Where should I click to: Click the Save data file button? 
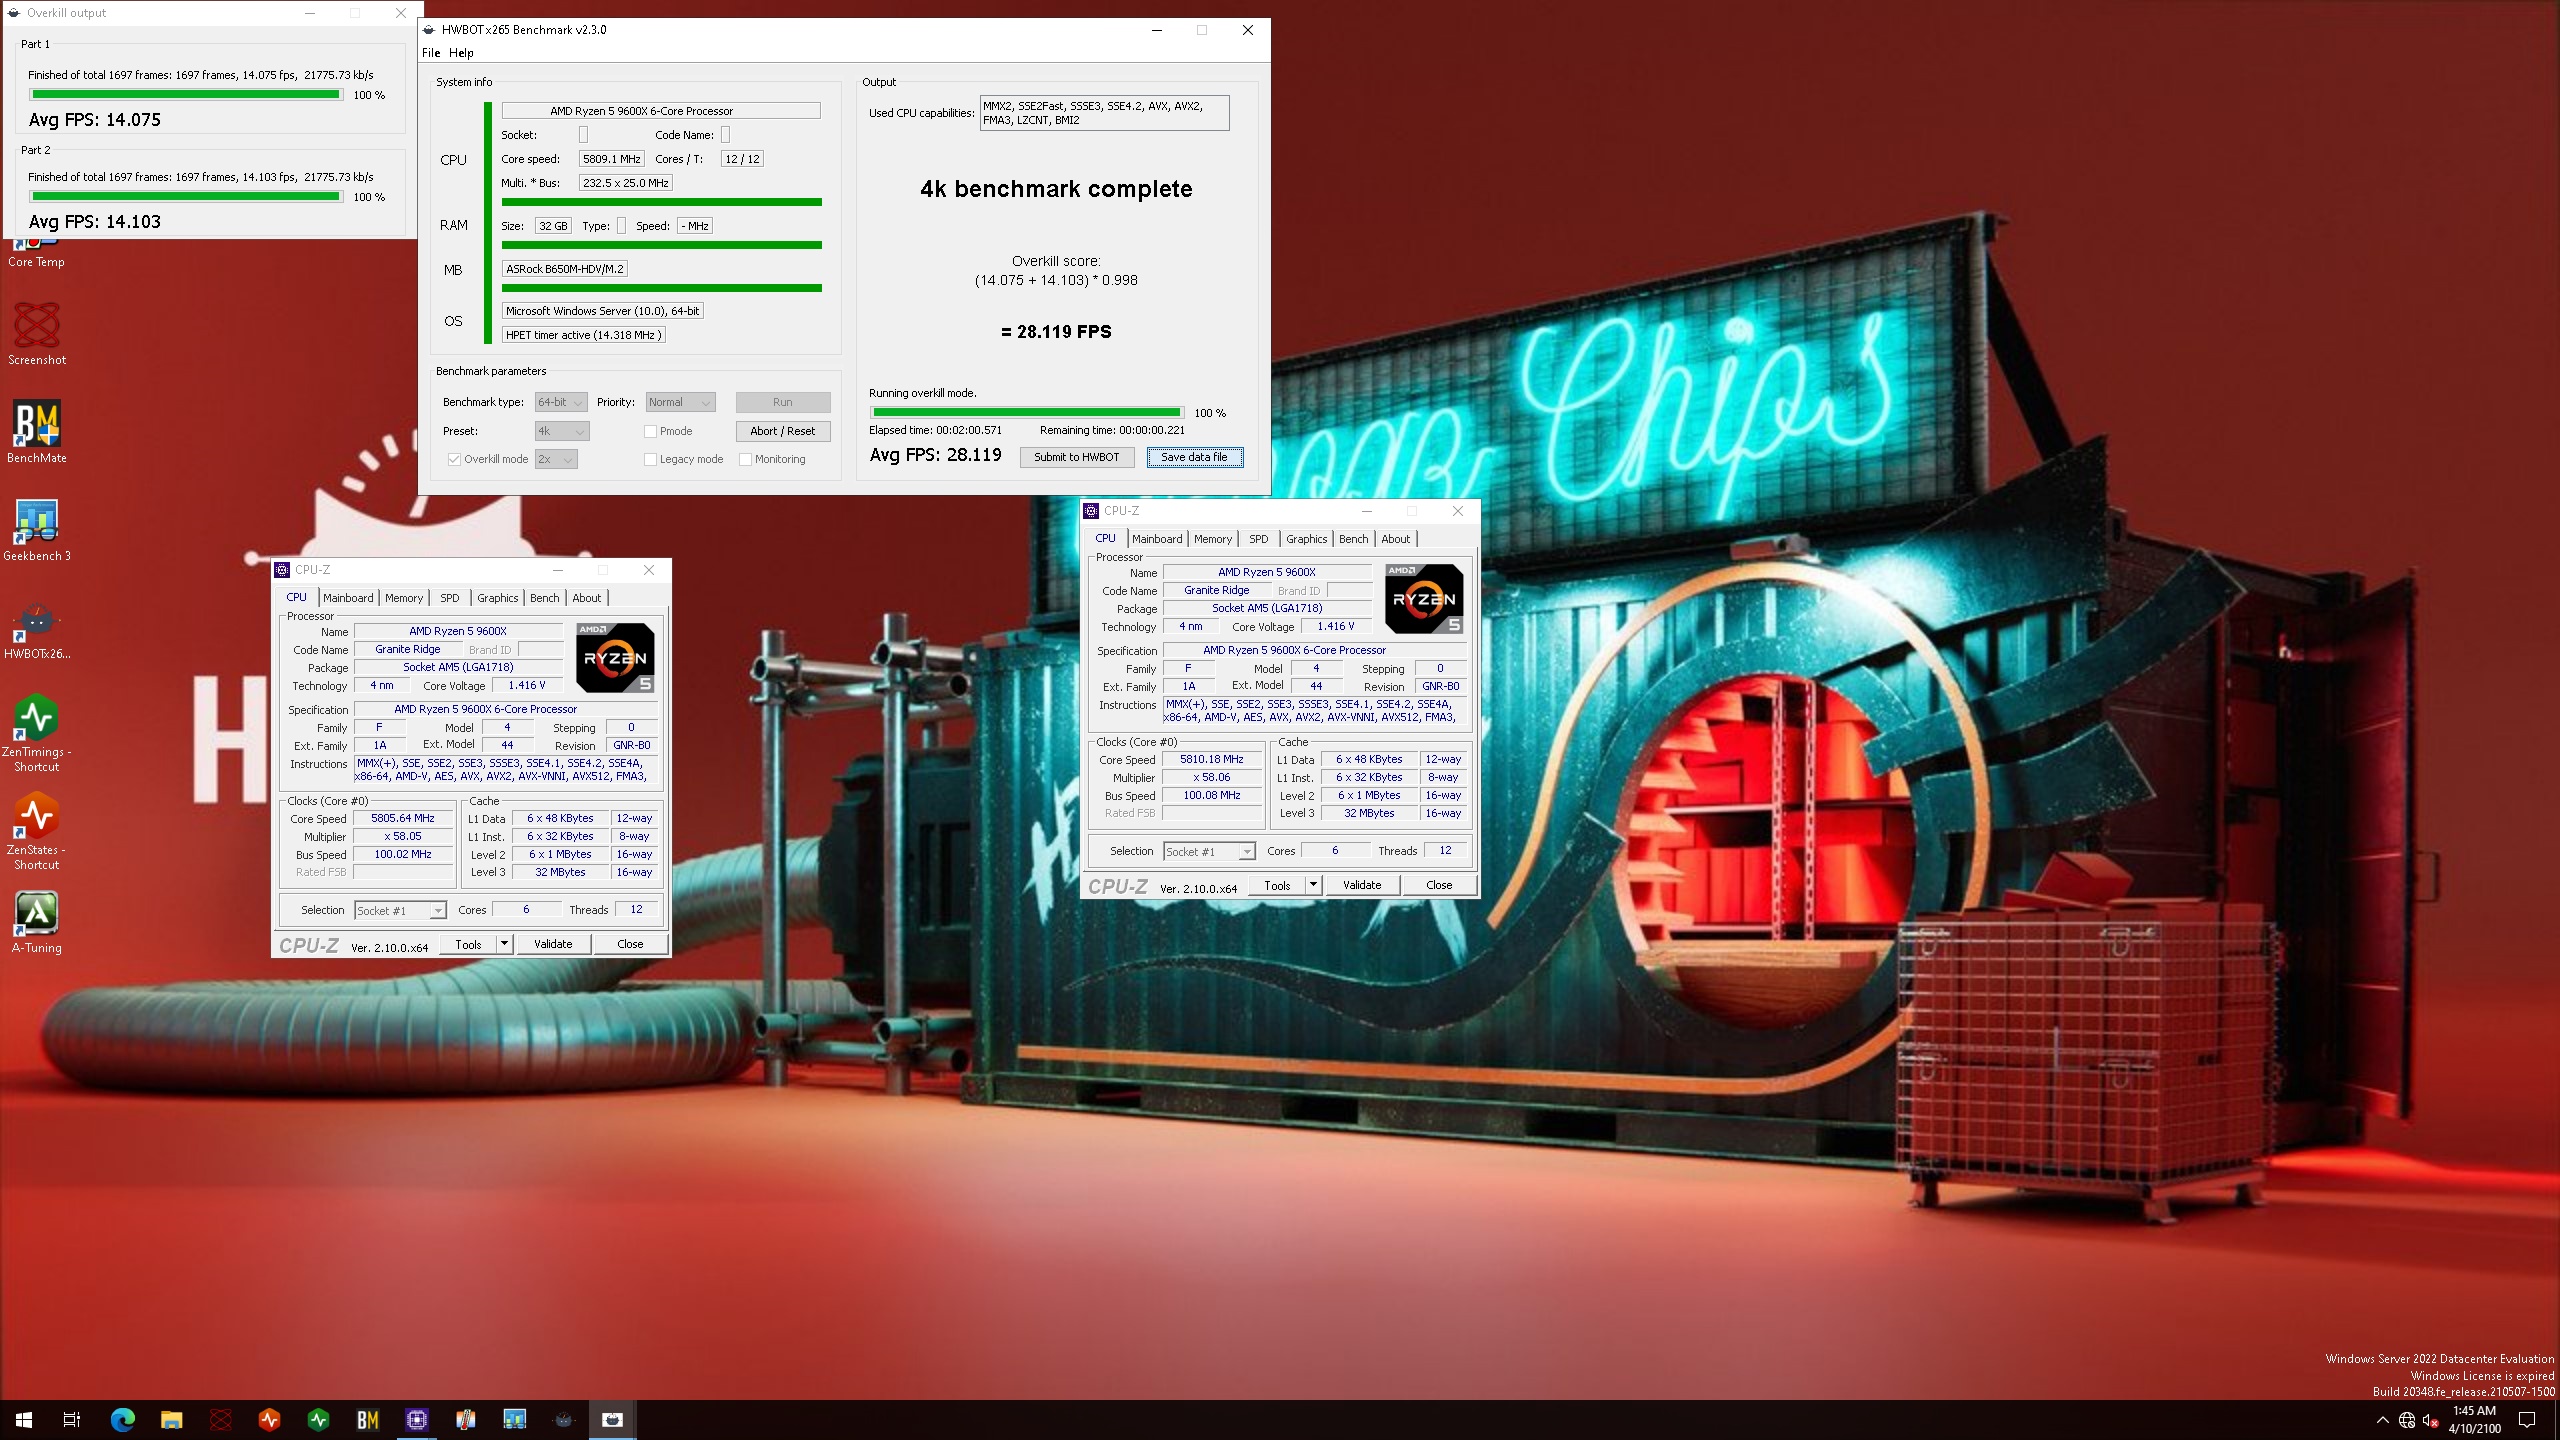coord(1195,457)
